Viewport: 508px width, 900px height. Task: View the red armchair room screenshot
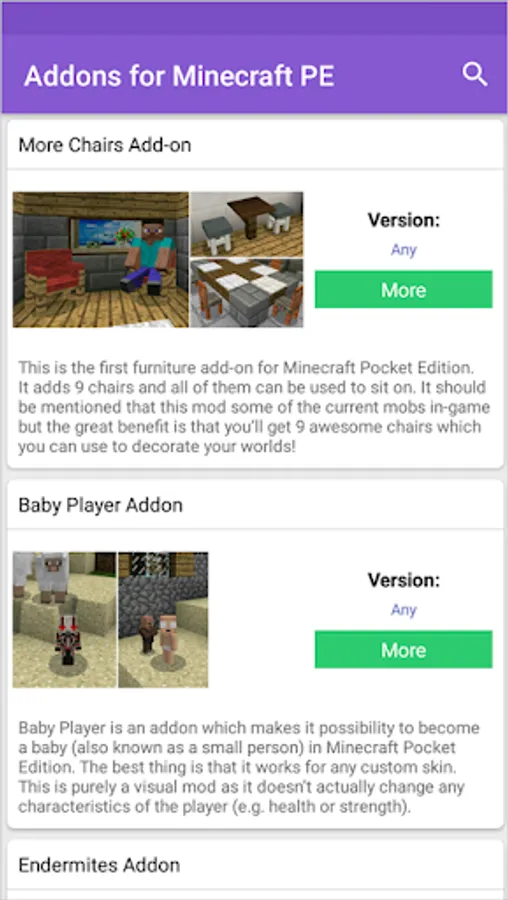(x=101, y=259)
